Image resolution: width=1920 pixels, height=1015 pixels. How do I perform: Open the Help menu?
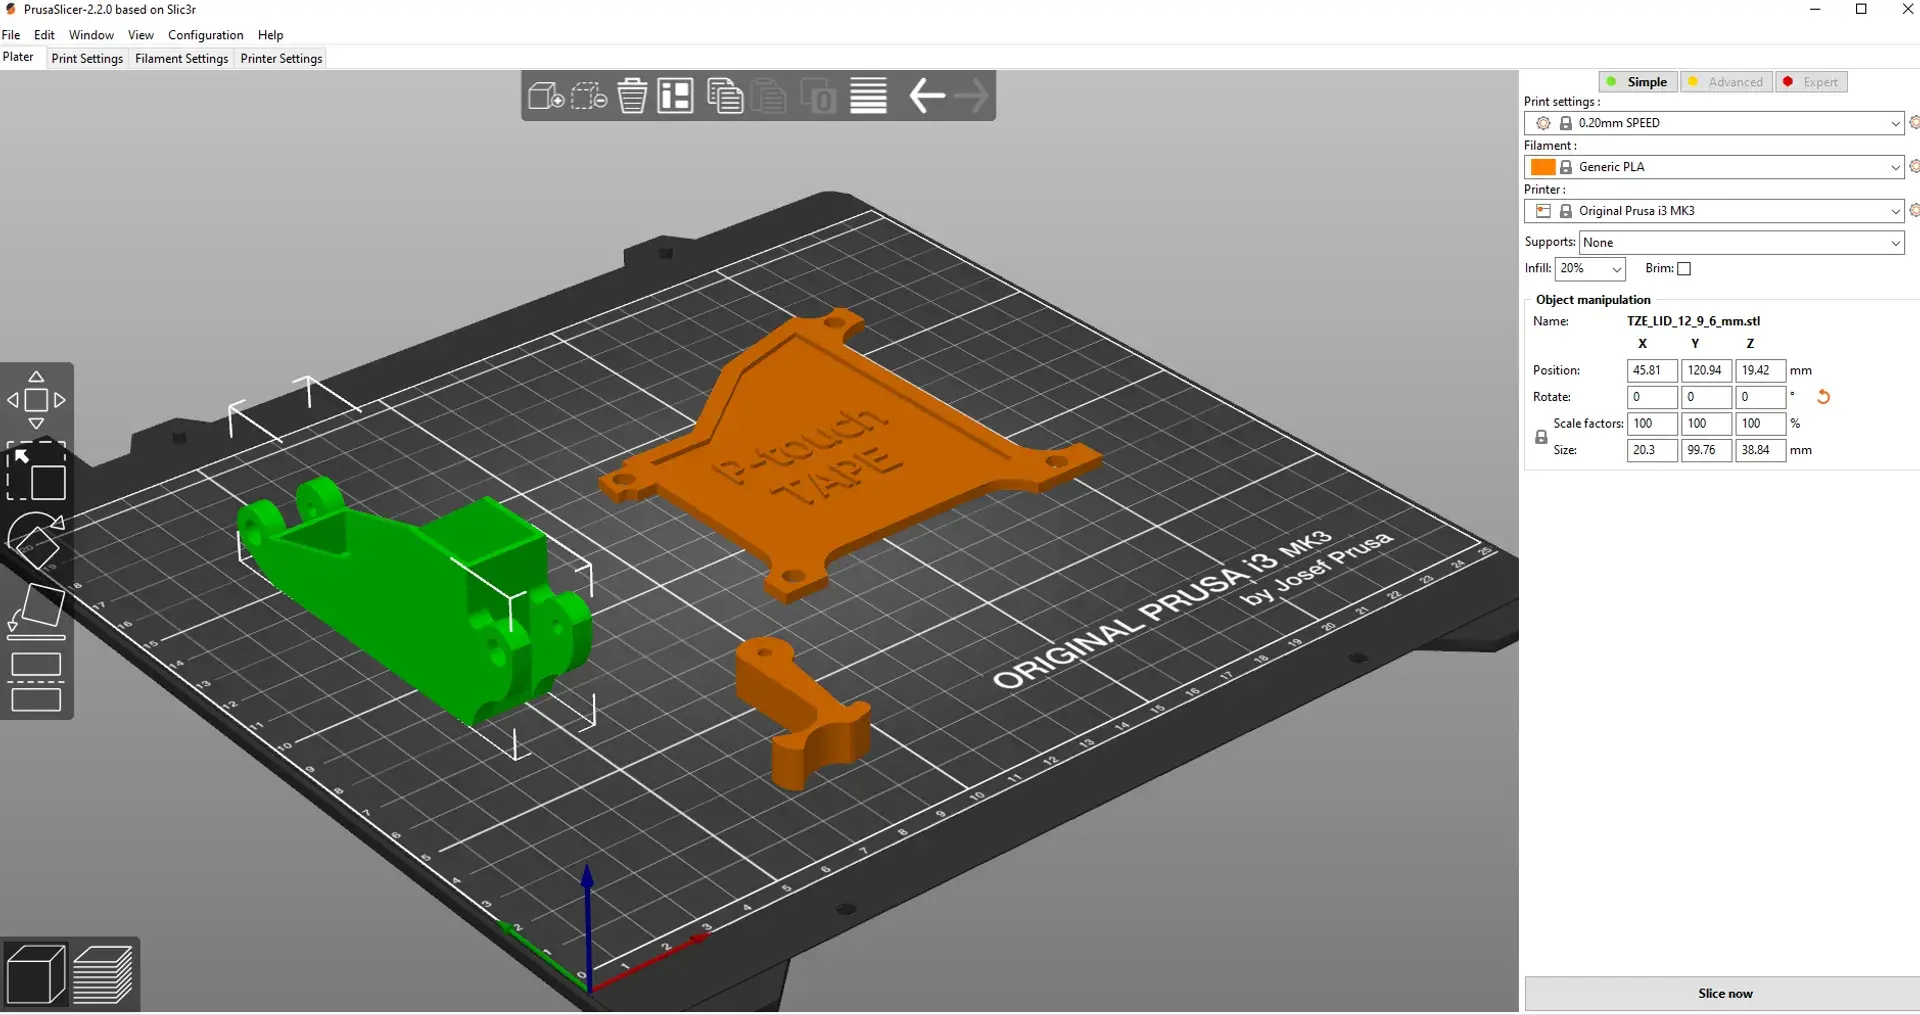[270, 35]
